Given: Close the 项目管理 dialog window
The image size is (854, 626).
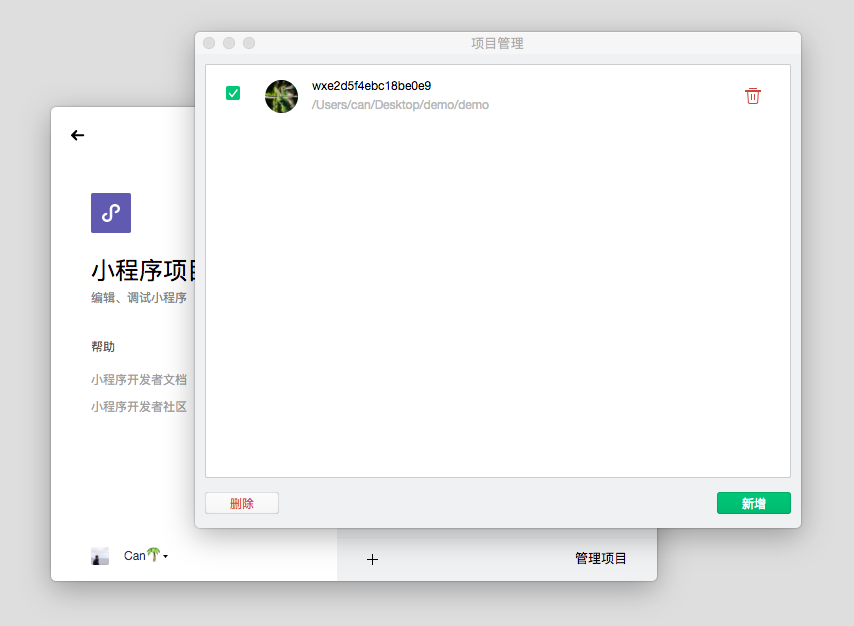Looking at the screenshot, I should tap(209, 43).
